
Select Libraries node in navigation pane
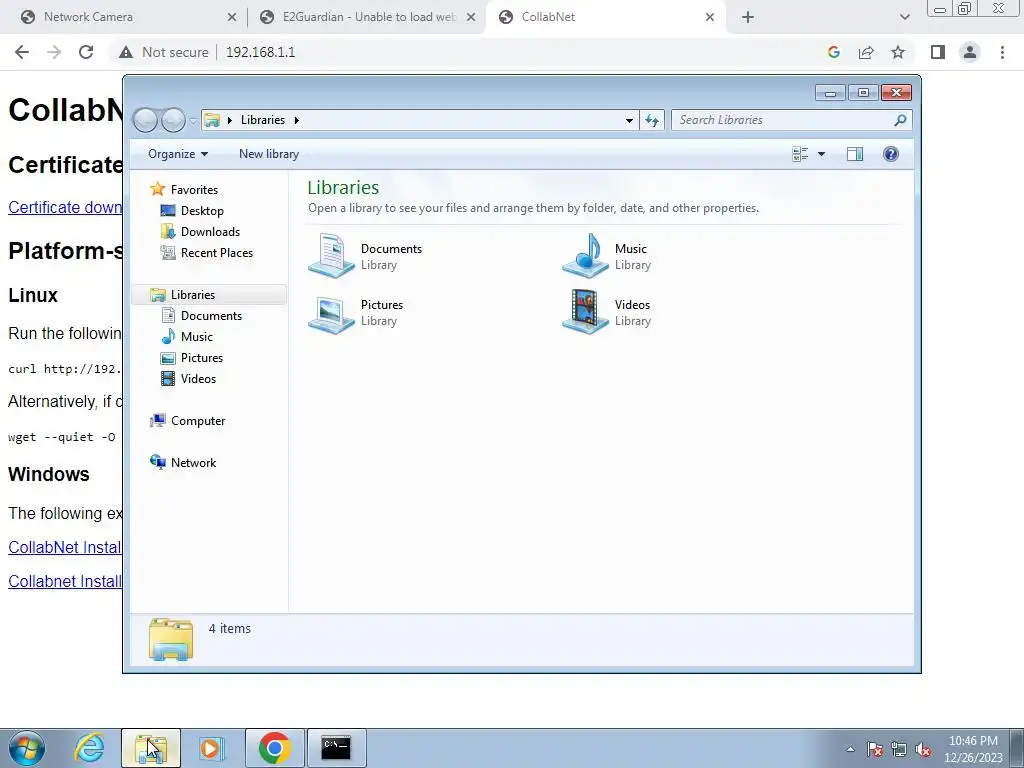tap(209, 295)
